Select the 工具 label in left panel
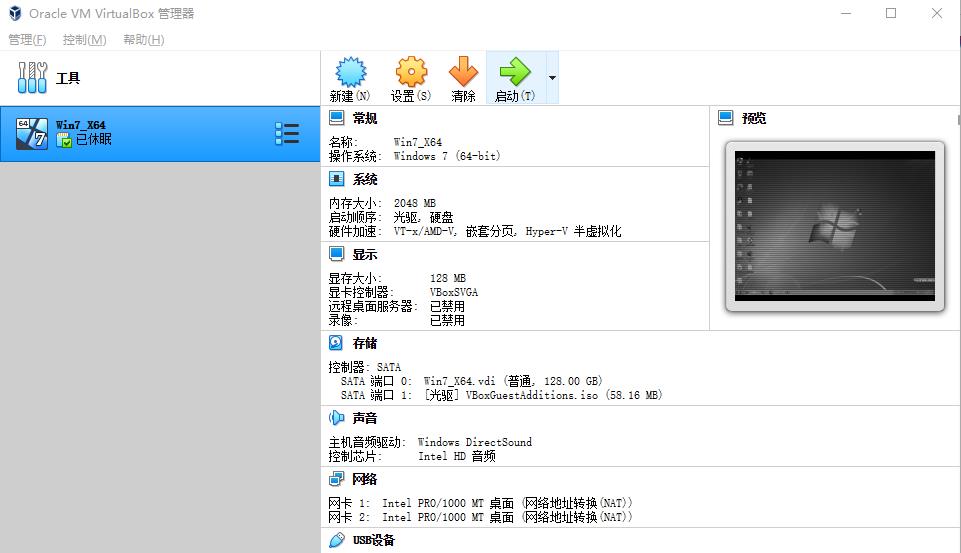Viewport: 961px width, 553px height. [68, 78]
